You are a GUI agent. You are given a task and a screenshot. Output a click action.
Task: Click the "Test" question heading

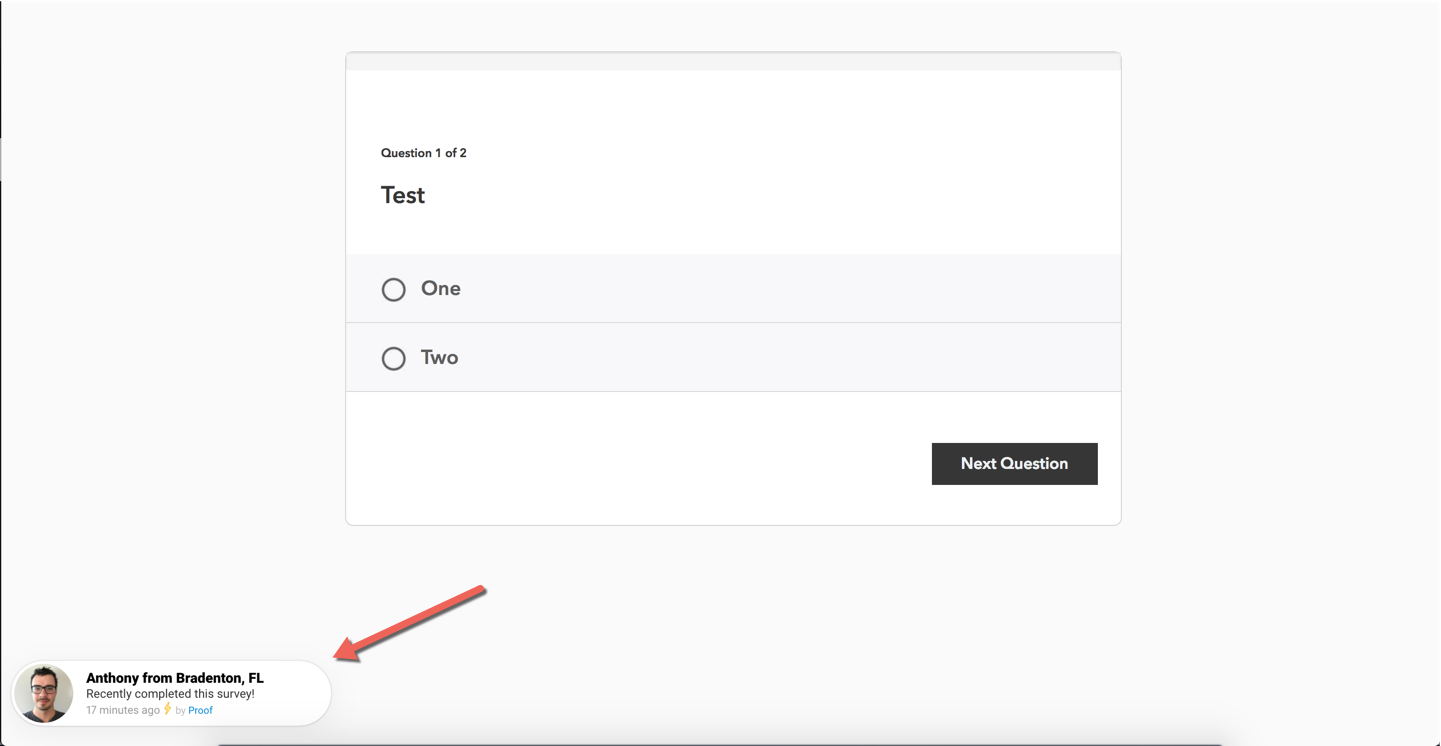403,195
